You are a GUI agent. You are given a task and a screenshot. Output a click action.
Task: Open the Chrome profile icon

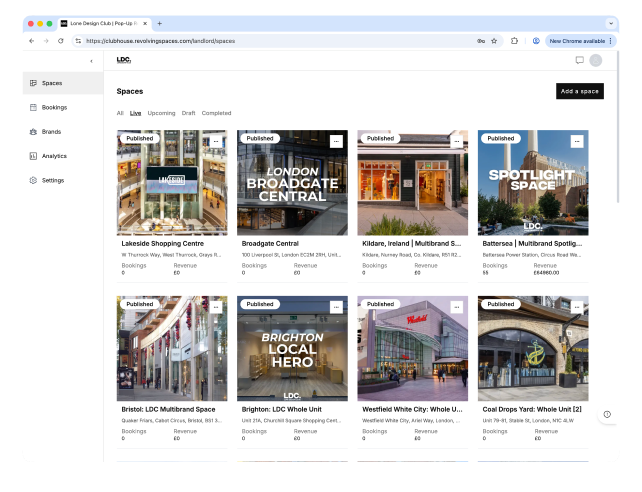point(536,41)
